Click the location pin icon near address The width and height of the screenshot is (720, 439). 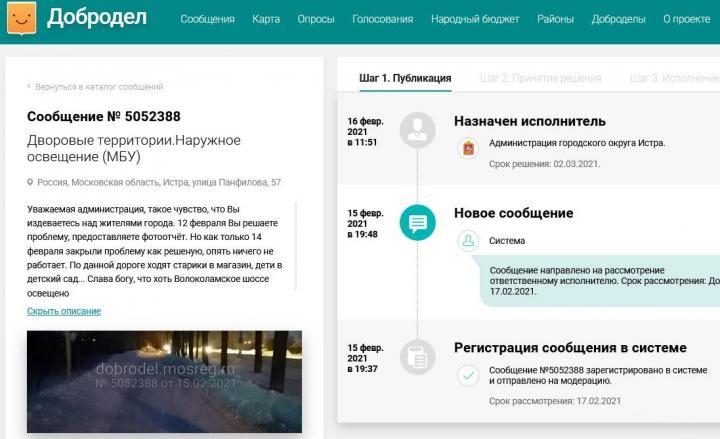point(30,183)
